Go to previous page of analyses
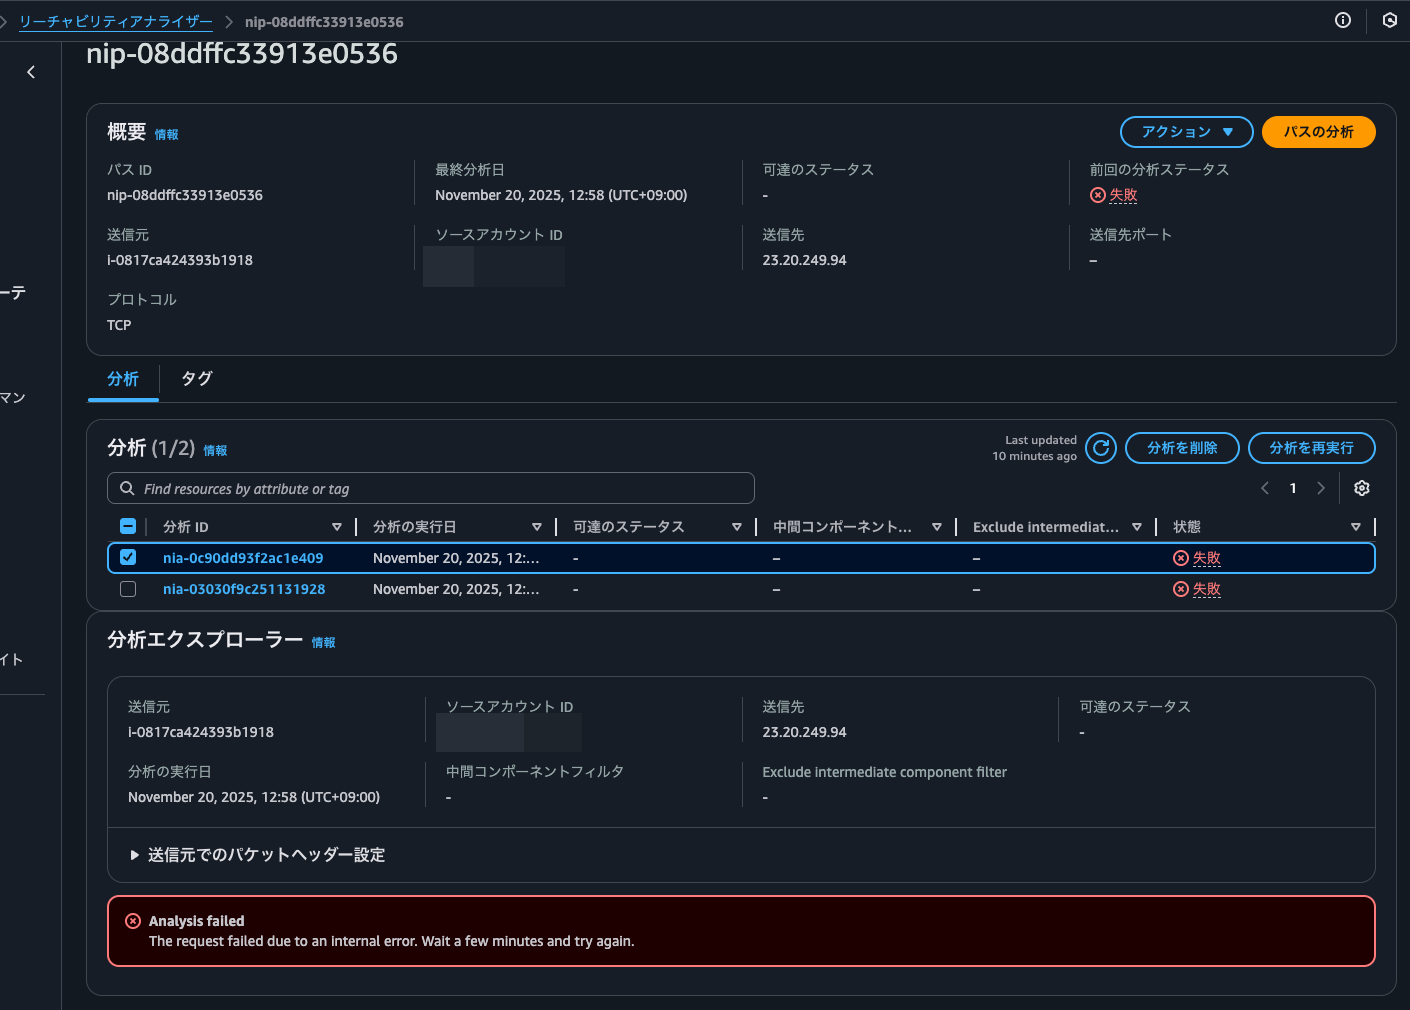1410x1010 pixels. click(x=1265, y=488)
